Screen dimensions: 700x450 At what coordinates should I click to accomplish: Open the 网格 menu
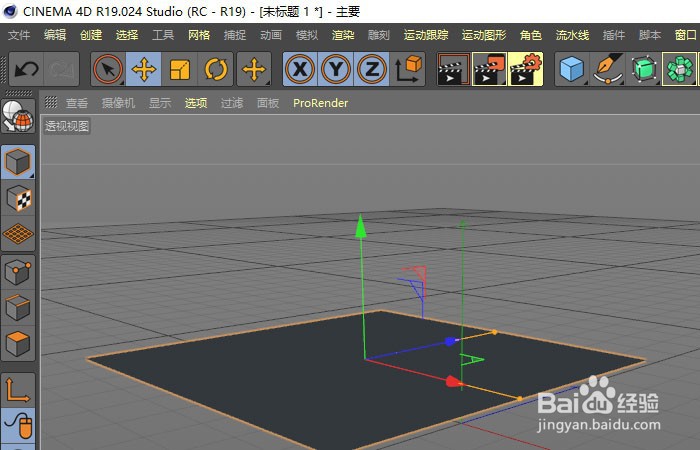pos(199,35)
